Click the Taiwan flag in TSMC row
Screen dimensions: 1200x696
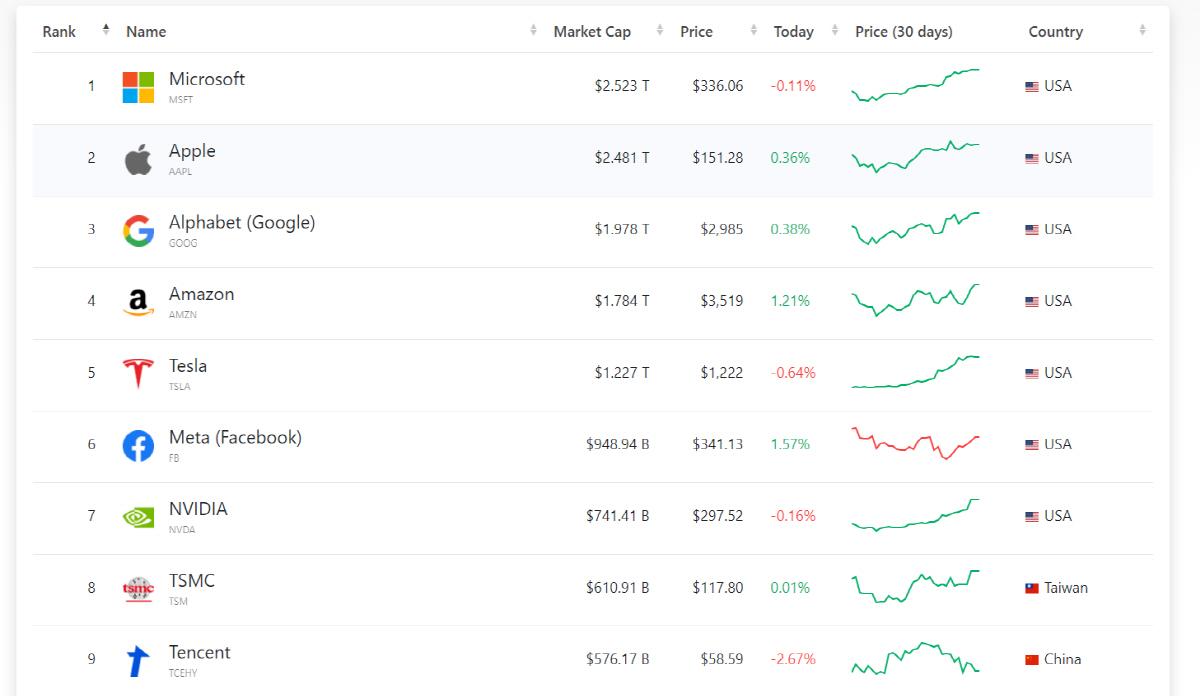[1032, 588]
